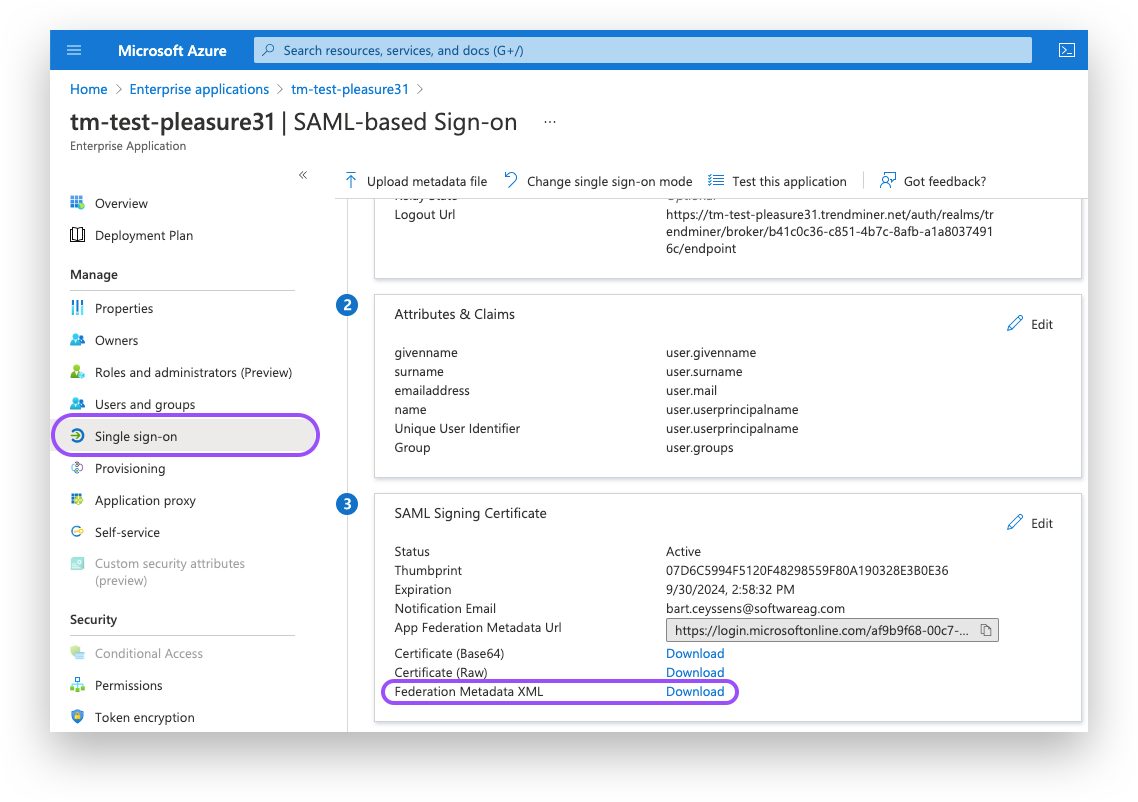Click Upload metadata file
The width and height of the screenshot is (1138, 802).
click(415, 181)
